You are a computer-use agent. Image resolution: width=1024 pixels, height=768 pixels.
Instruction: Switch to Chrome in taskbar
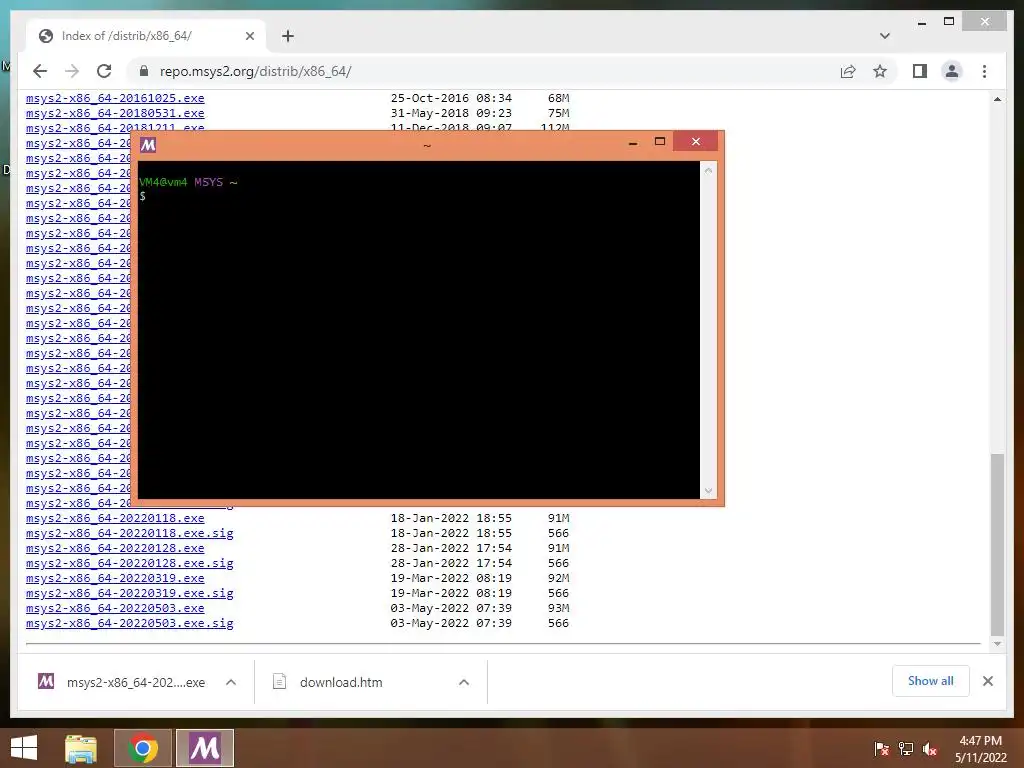click(143, 748)
